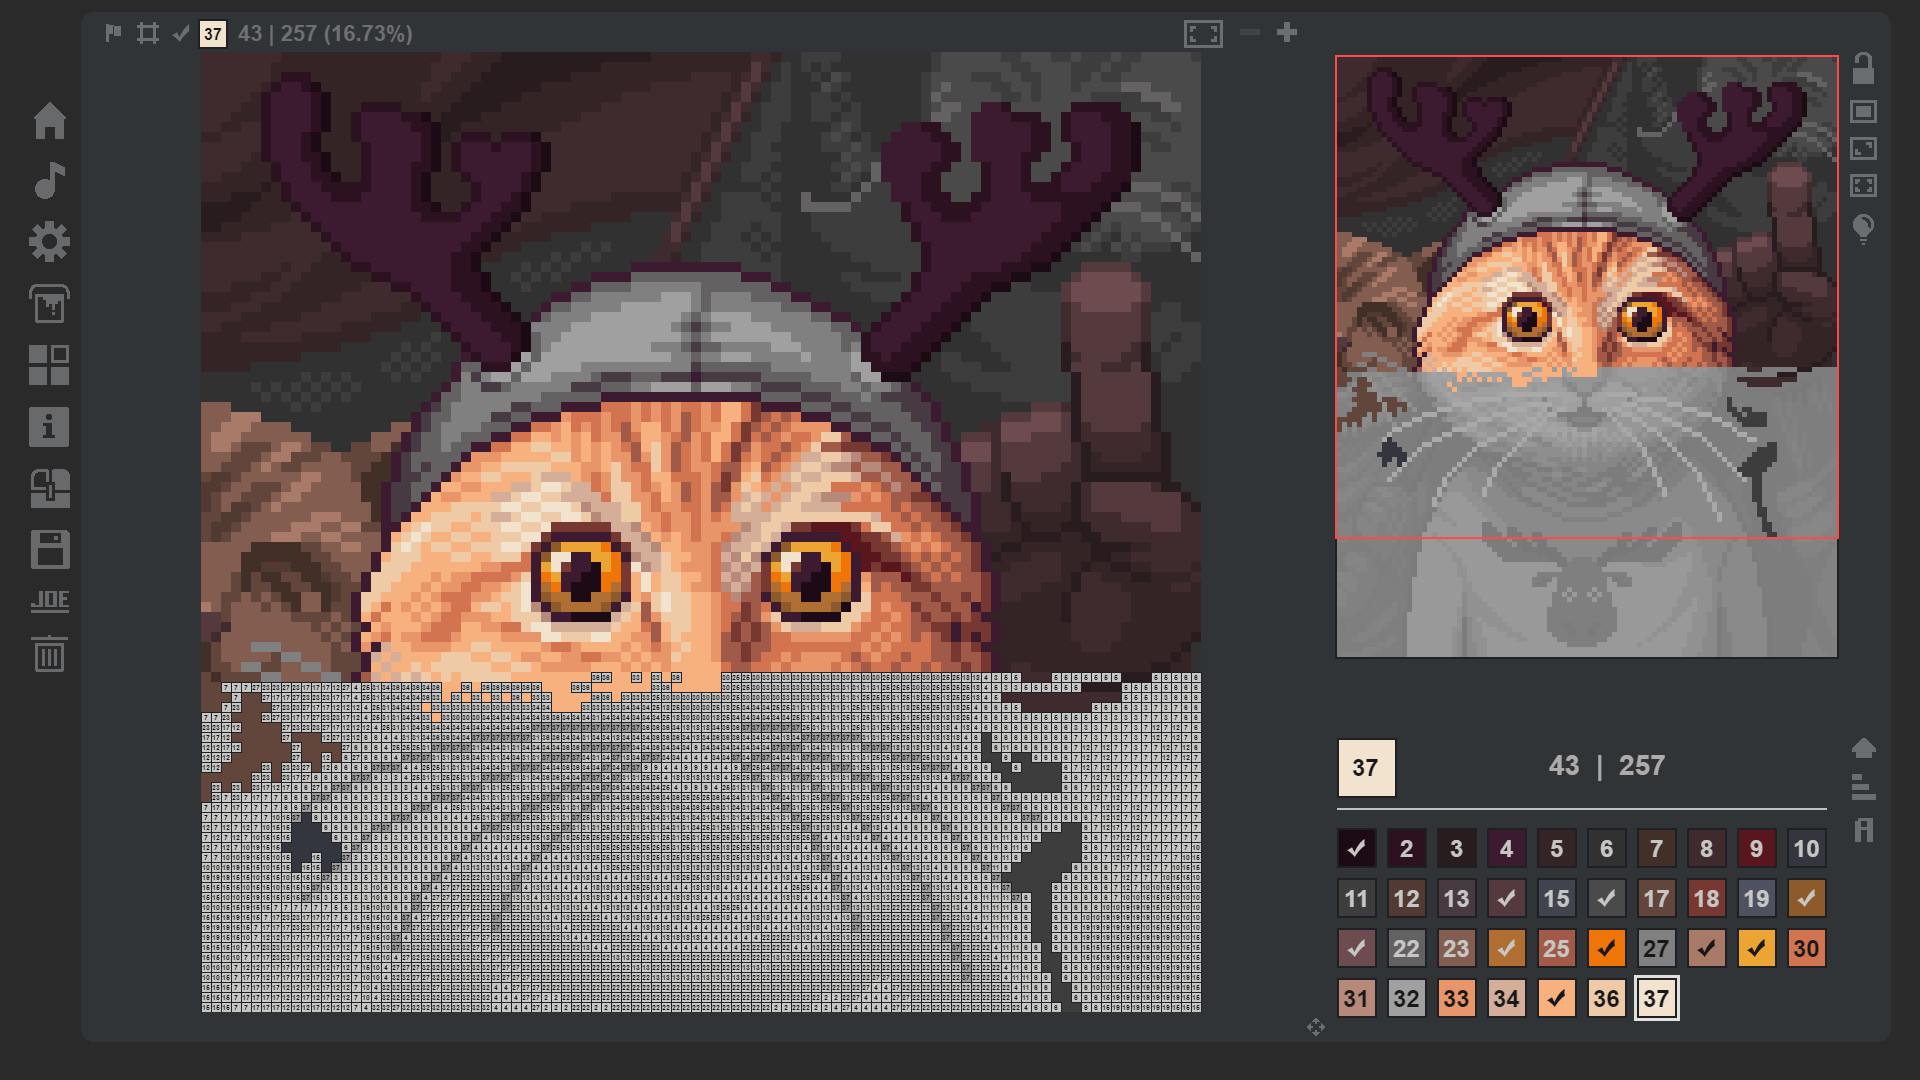
Task: Open the paint bucket tool icon
Action: [x=49, y=305]
